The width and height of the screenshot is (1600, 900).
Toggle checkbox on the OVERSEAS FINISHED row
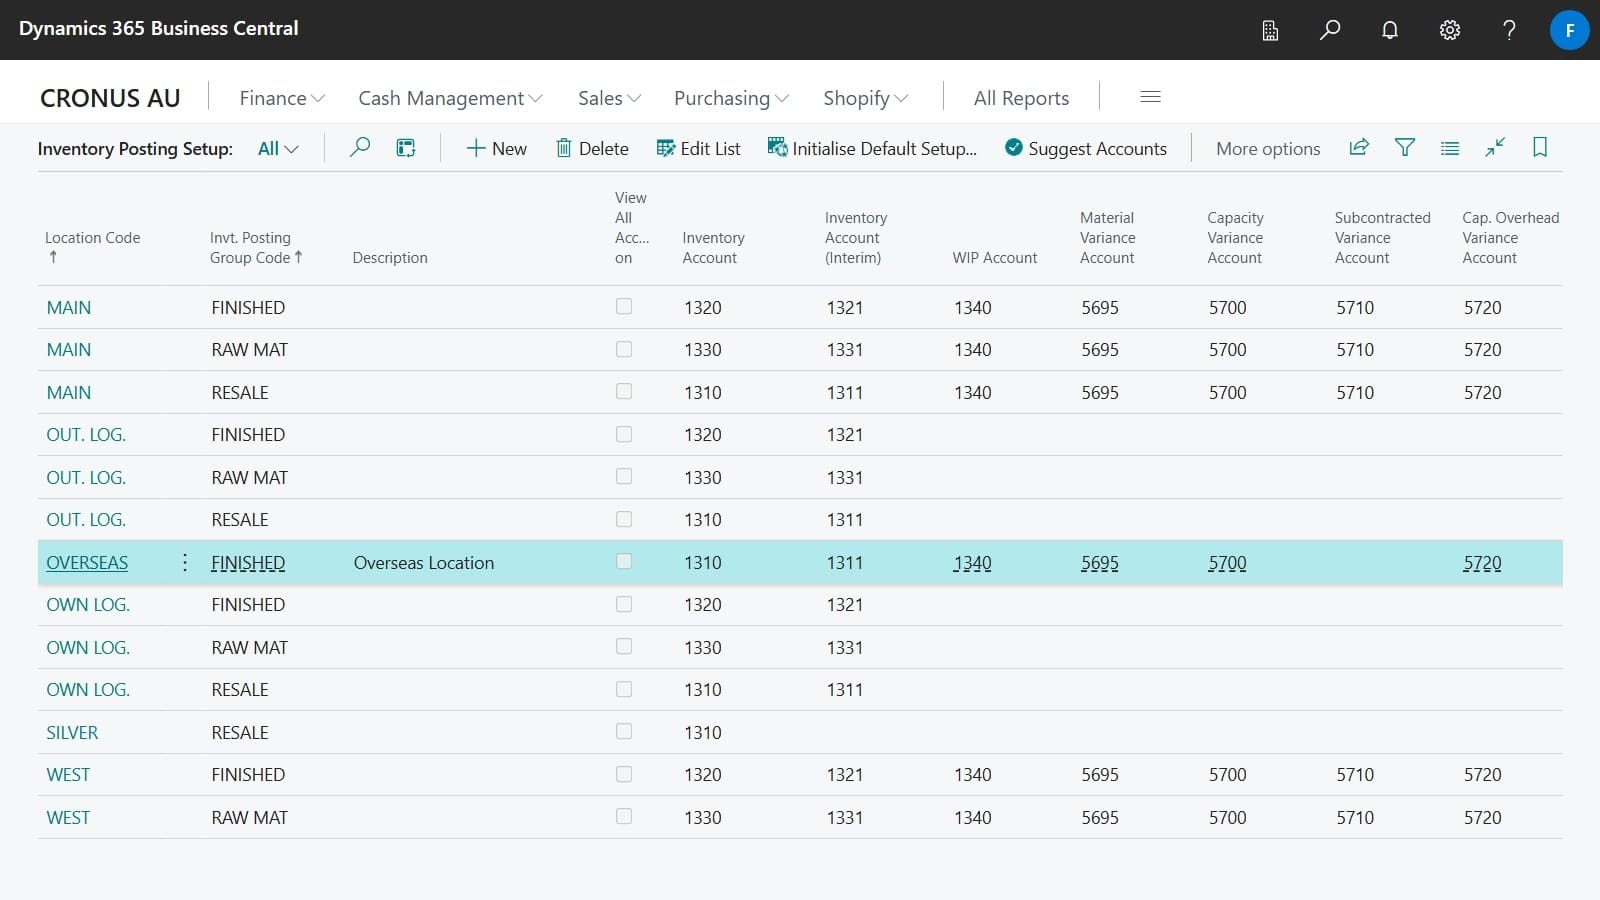(x=624, y=562)
